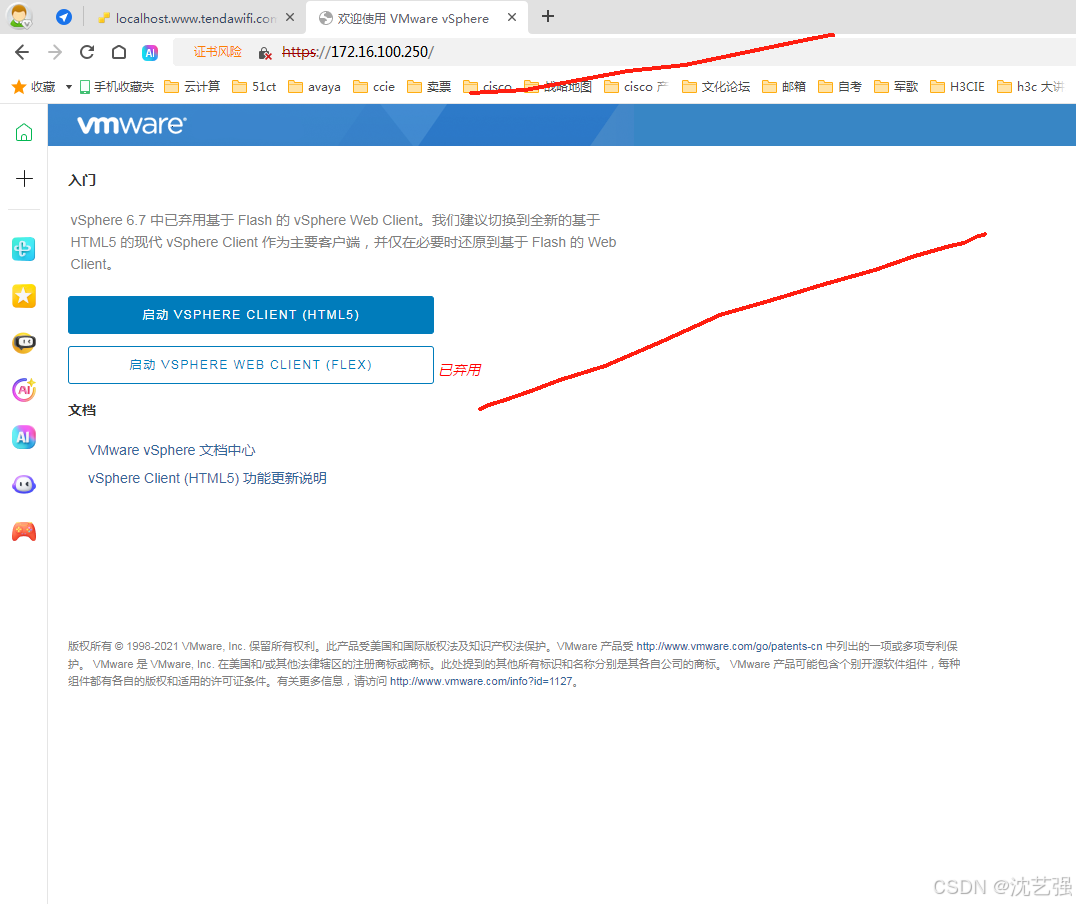Open VMware vSphere 文档中心 link

coord(172,450)
